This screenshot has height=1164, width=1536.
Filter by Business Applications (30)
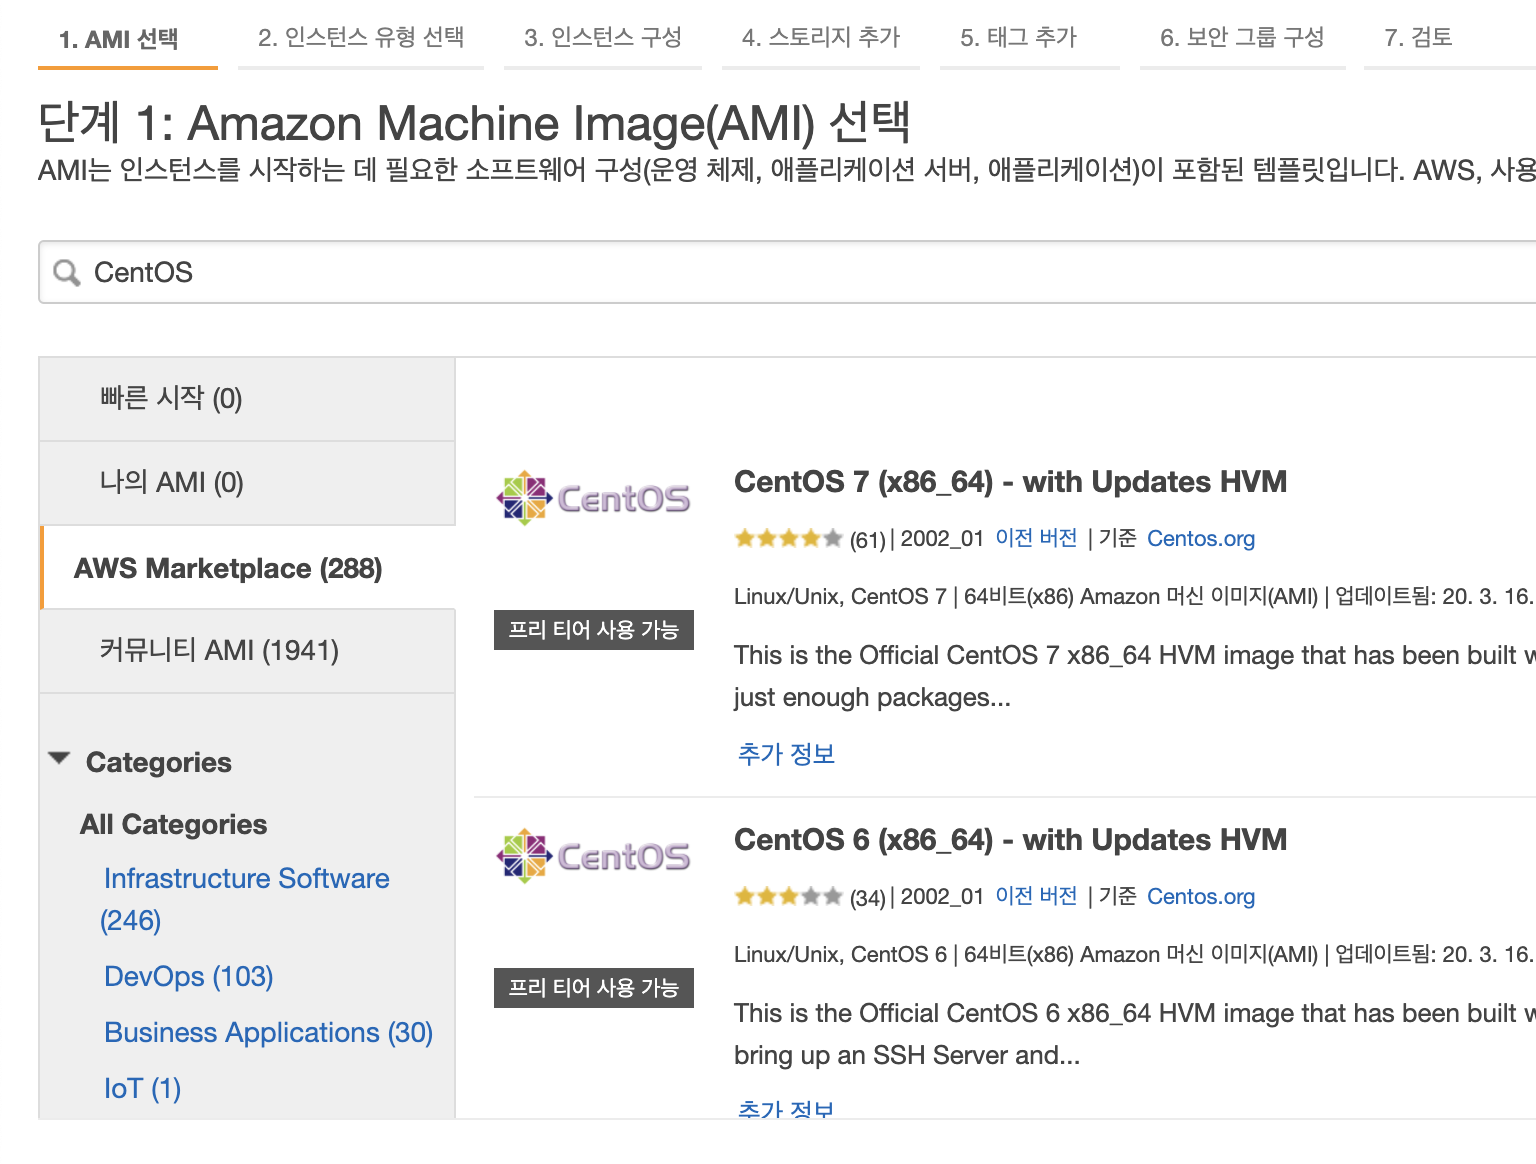[268, 1032]
